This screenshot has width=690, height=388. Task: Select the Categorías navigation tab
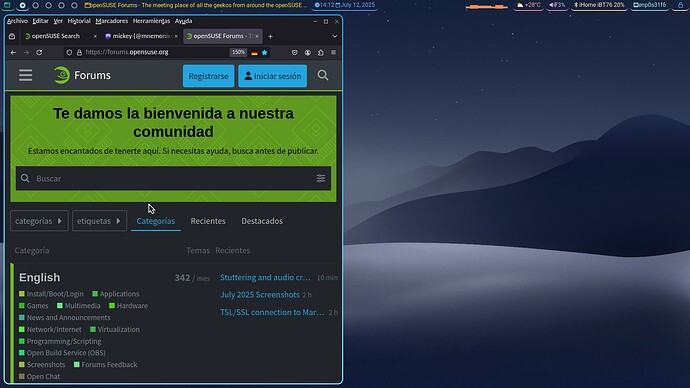(x=156, y=221)
